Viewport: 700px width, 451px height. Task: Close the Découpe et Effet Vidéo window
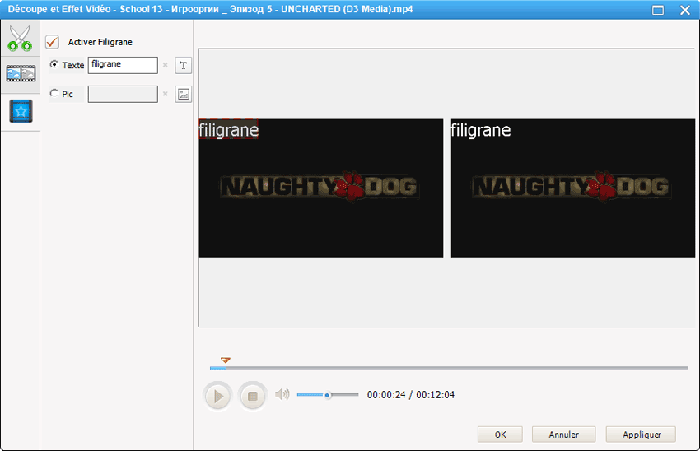[685, 10]
